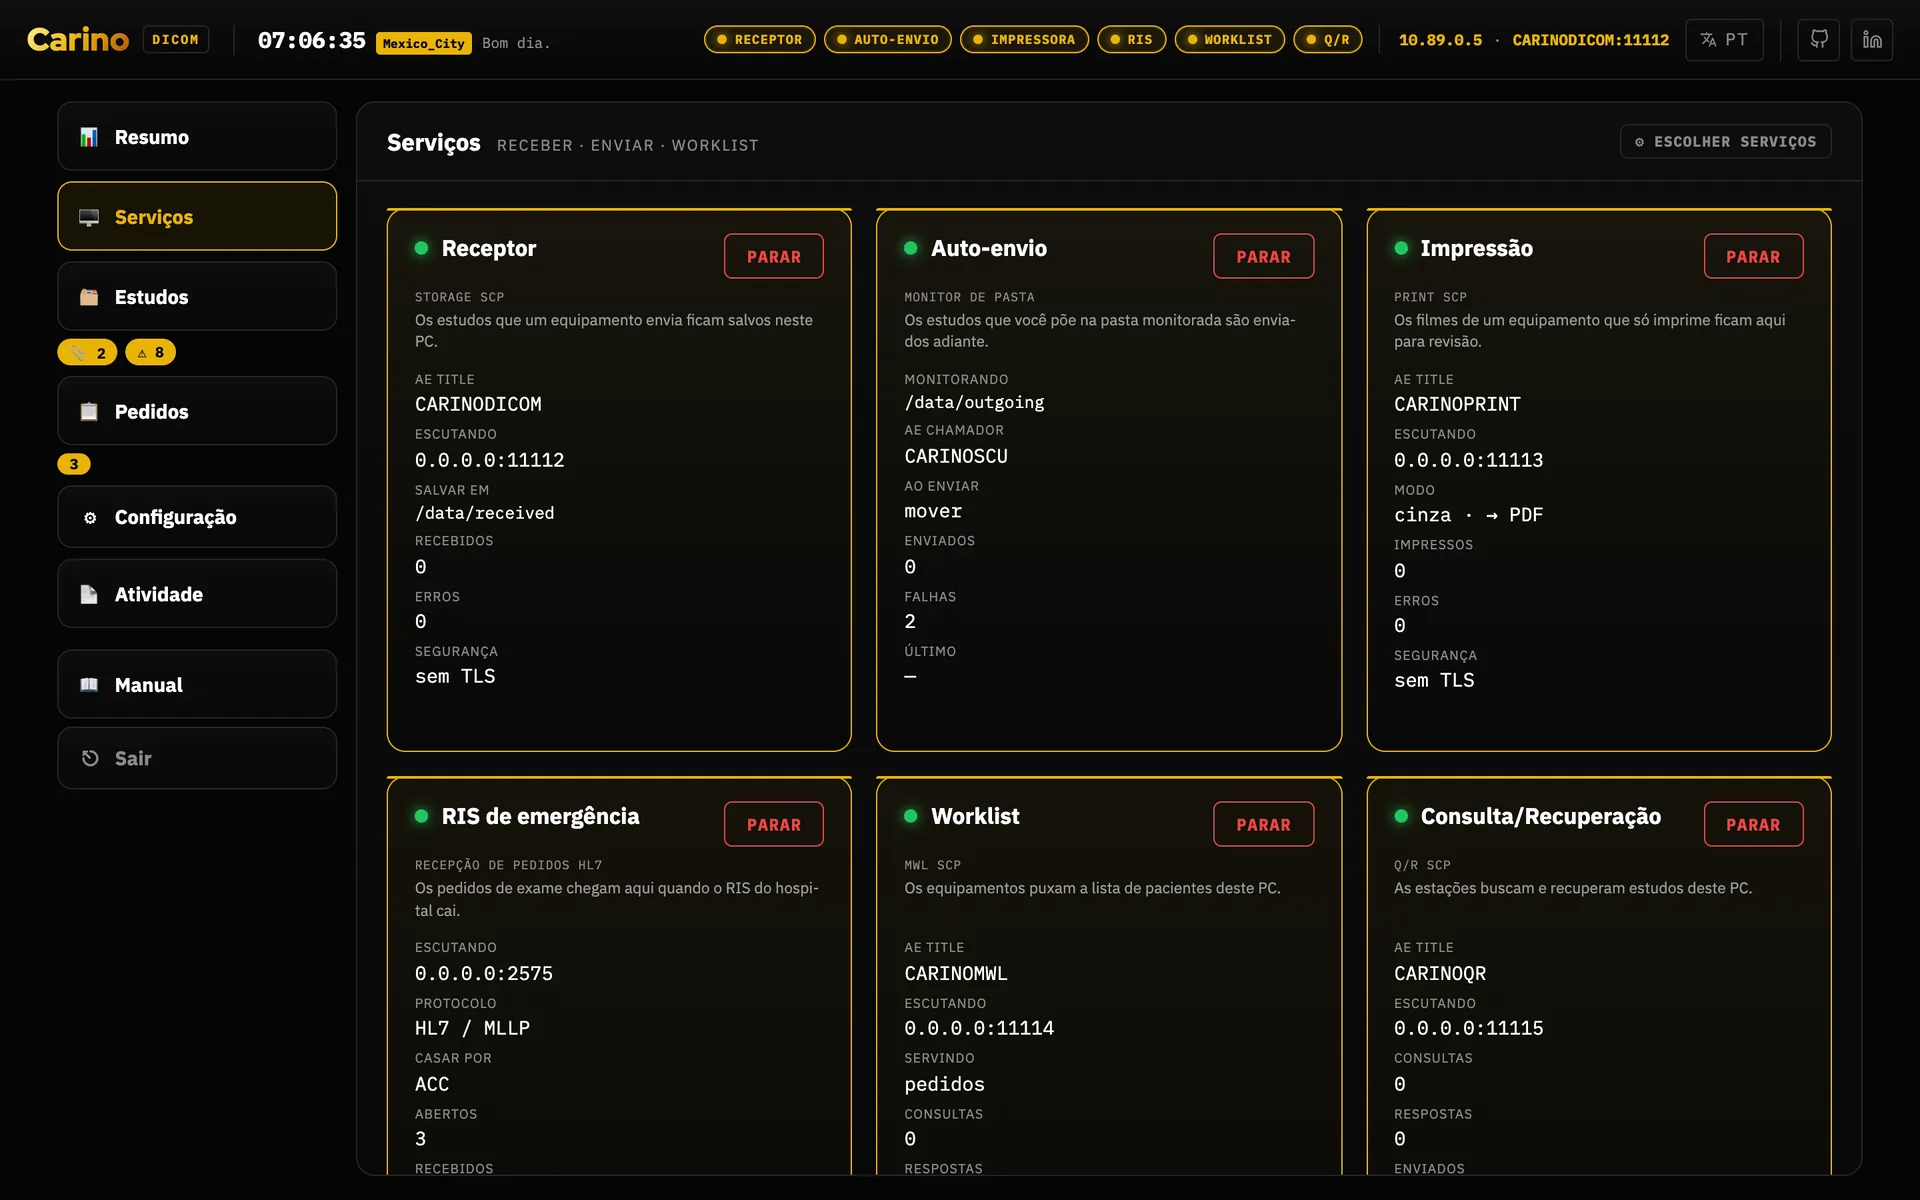Click the RECEPTOR status pill in header
1920x1200 pixels.
pyautogui.click(x=760, y=40)
